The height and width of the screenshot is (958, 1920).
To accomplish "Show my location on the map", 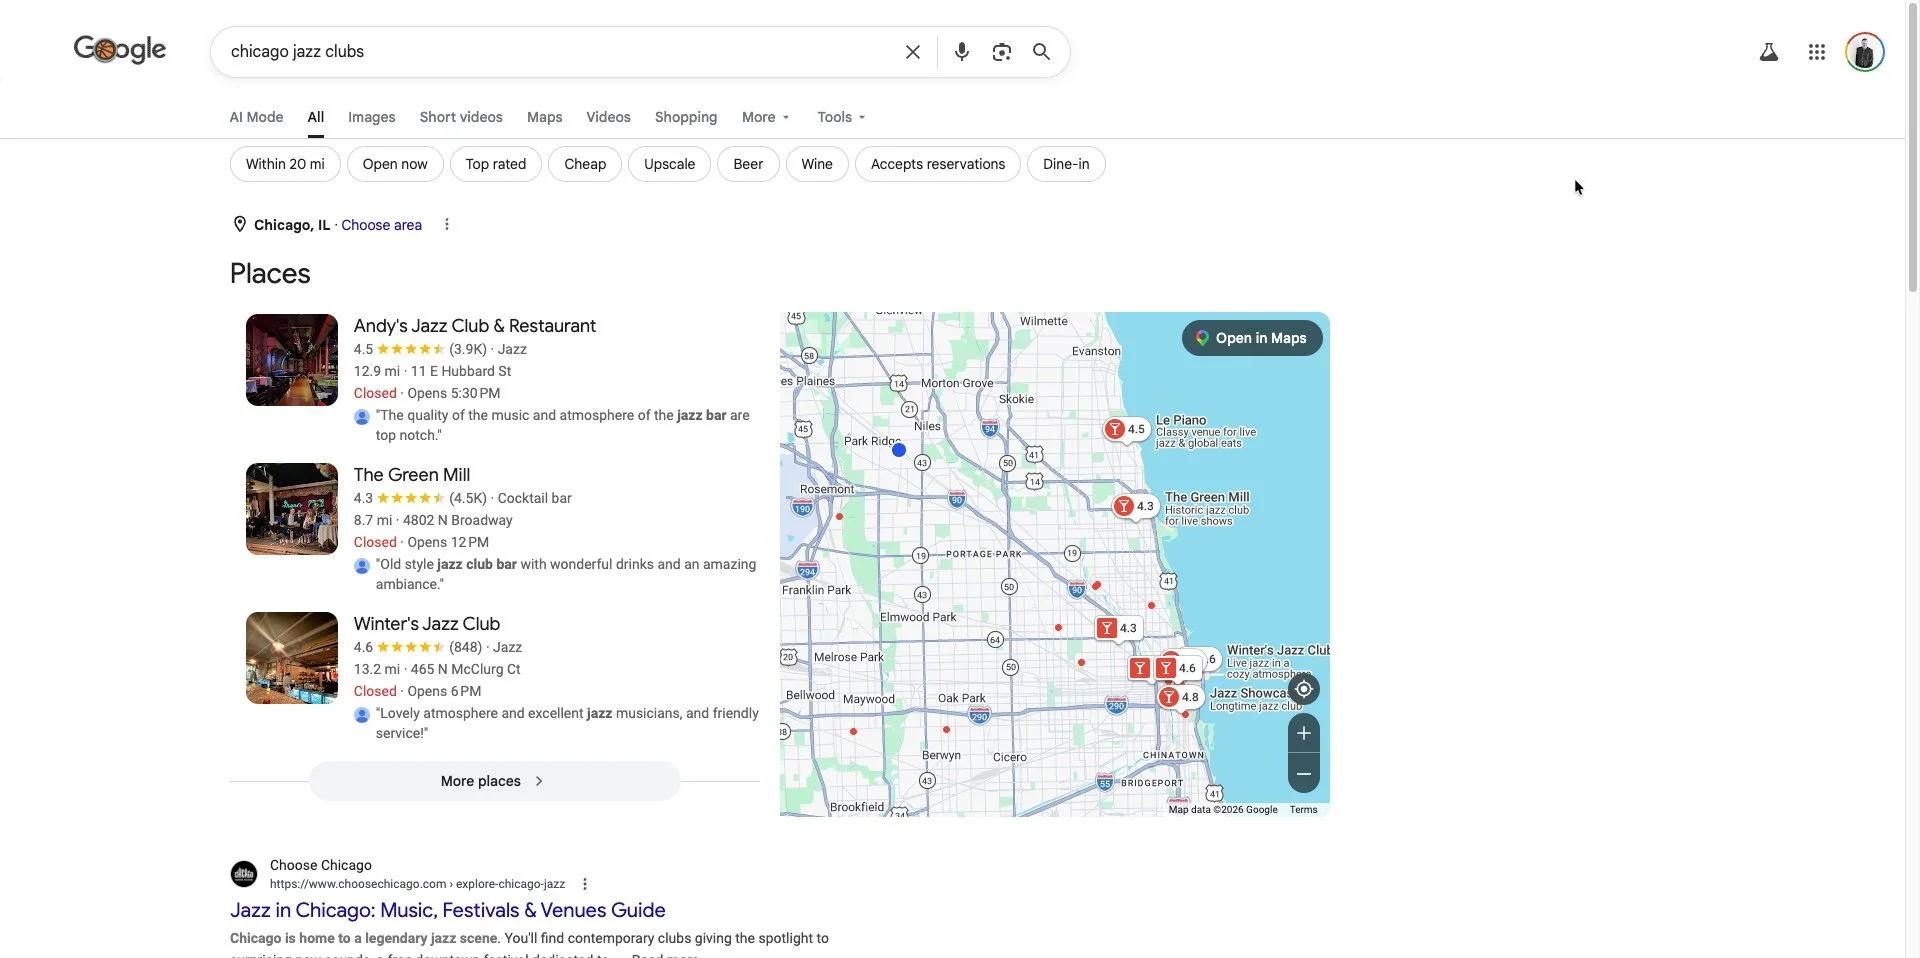I will (1303, 689).
